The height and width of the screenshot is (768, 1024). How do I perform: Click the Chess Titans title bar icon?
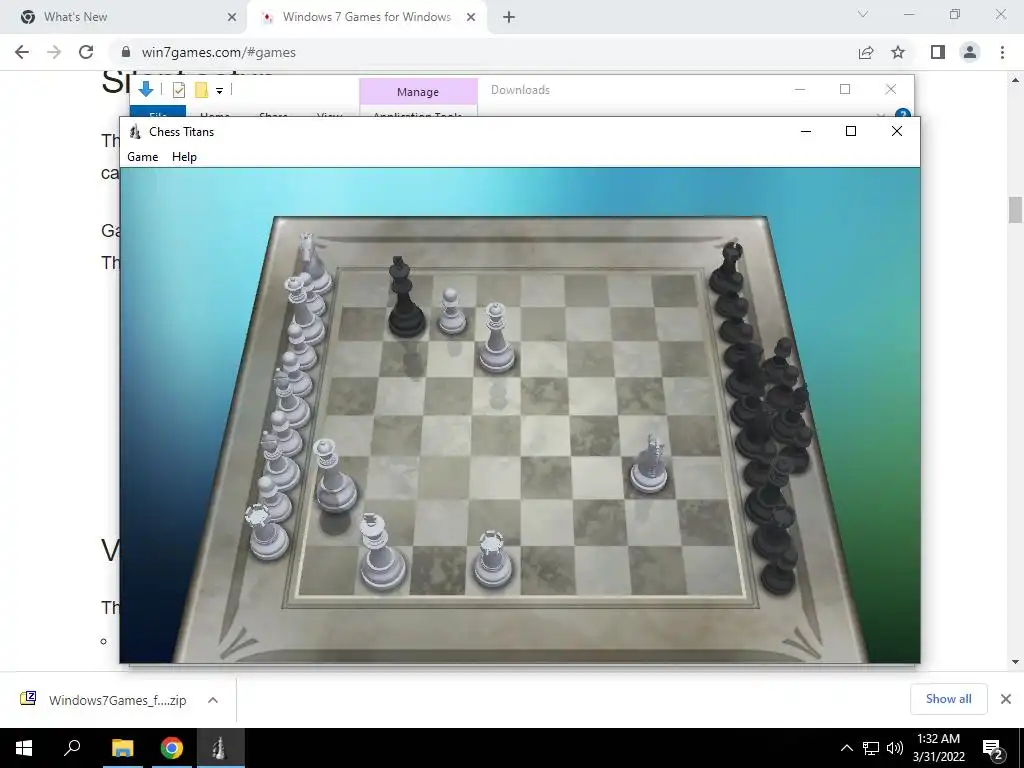[135, 132]
